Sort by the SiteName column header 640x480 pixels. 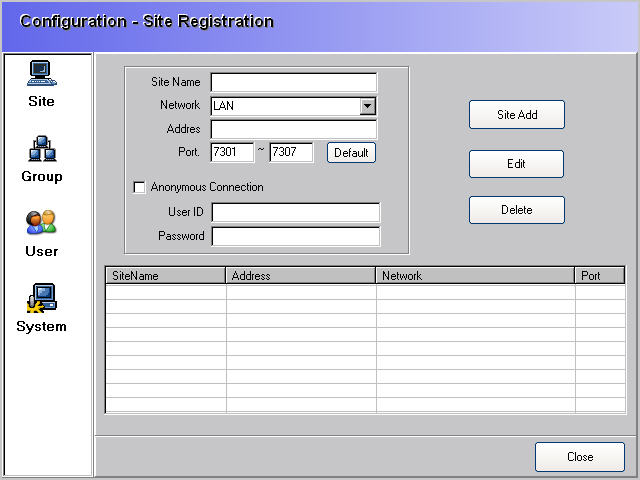tap(165, 276)
